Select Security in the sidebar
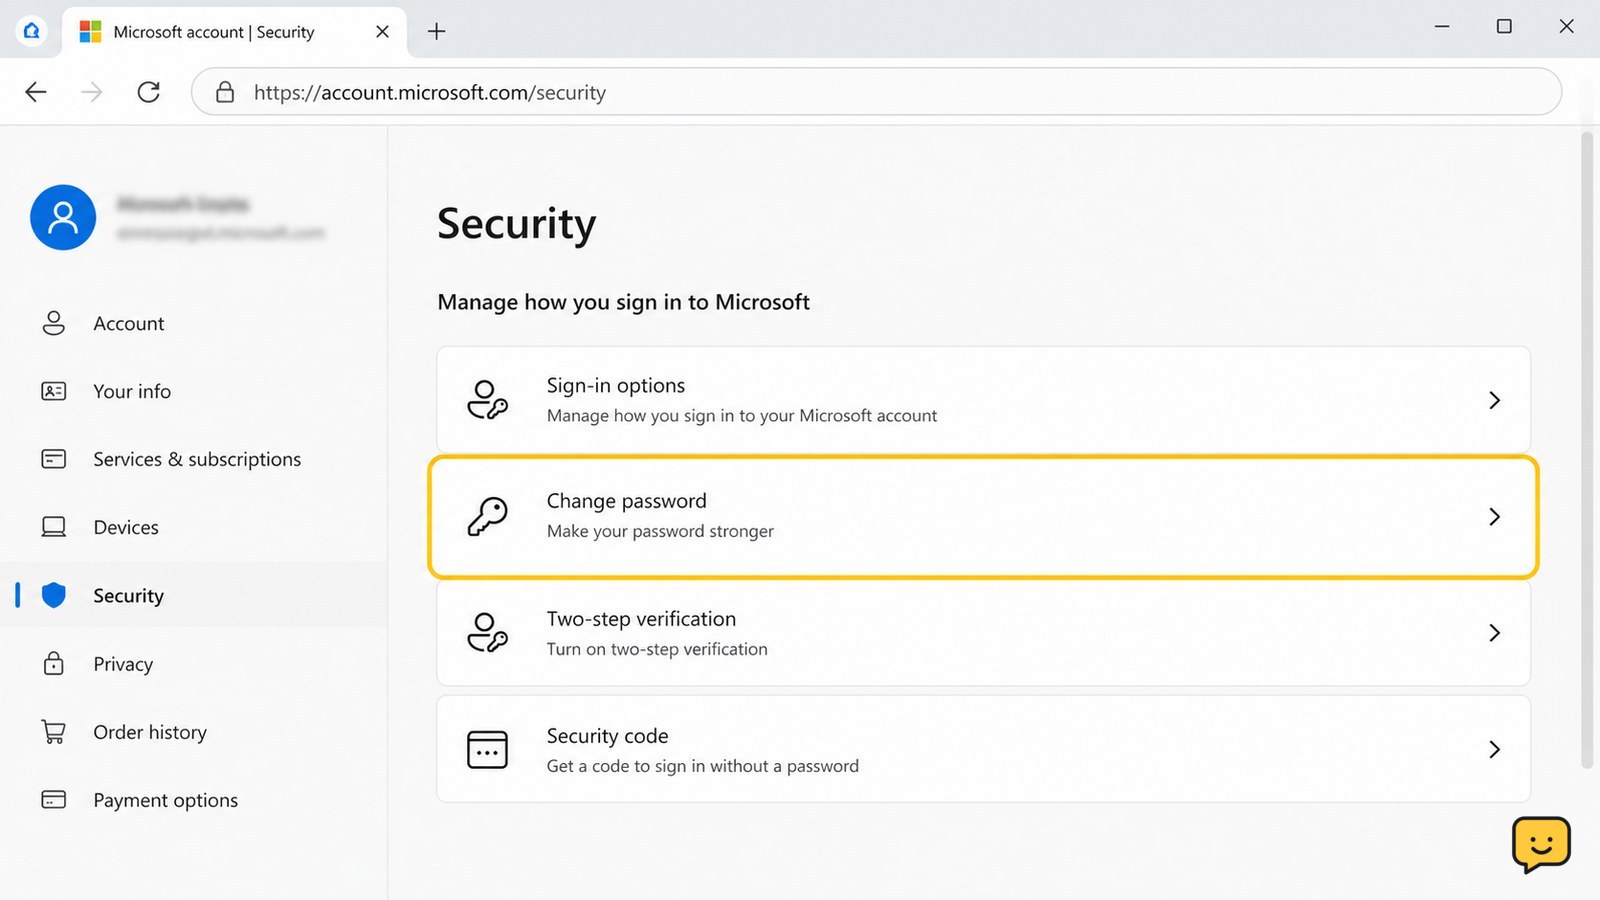Viewport: 1600px width, 900px height. [x=194, y=595]
